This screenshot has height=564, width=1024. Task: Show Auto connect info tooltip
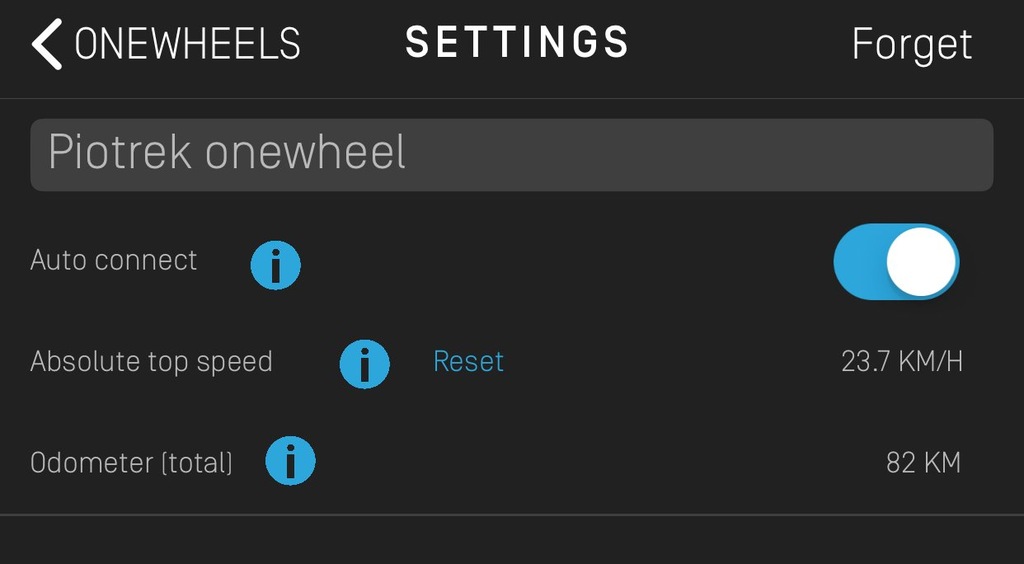click(x=276, y=265)
